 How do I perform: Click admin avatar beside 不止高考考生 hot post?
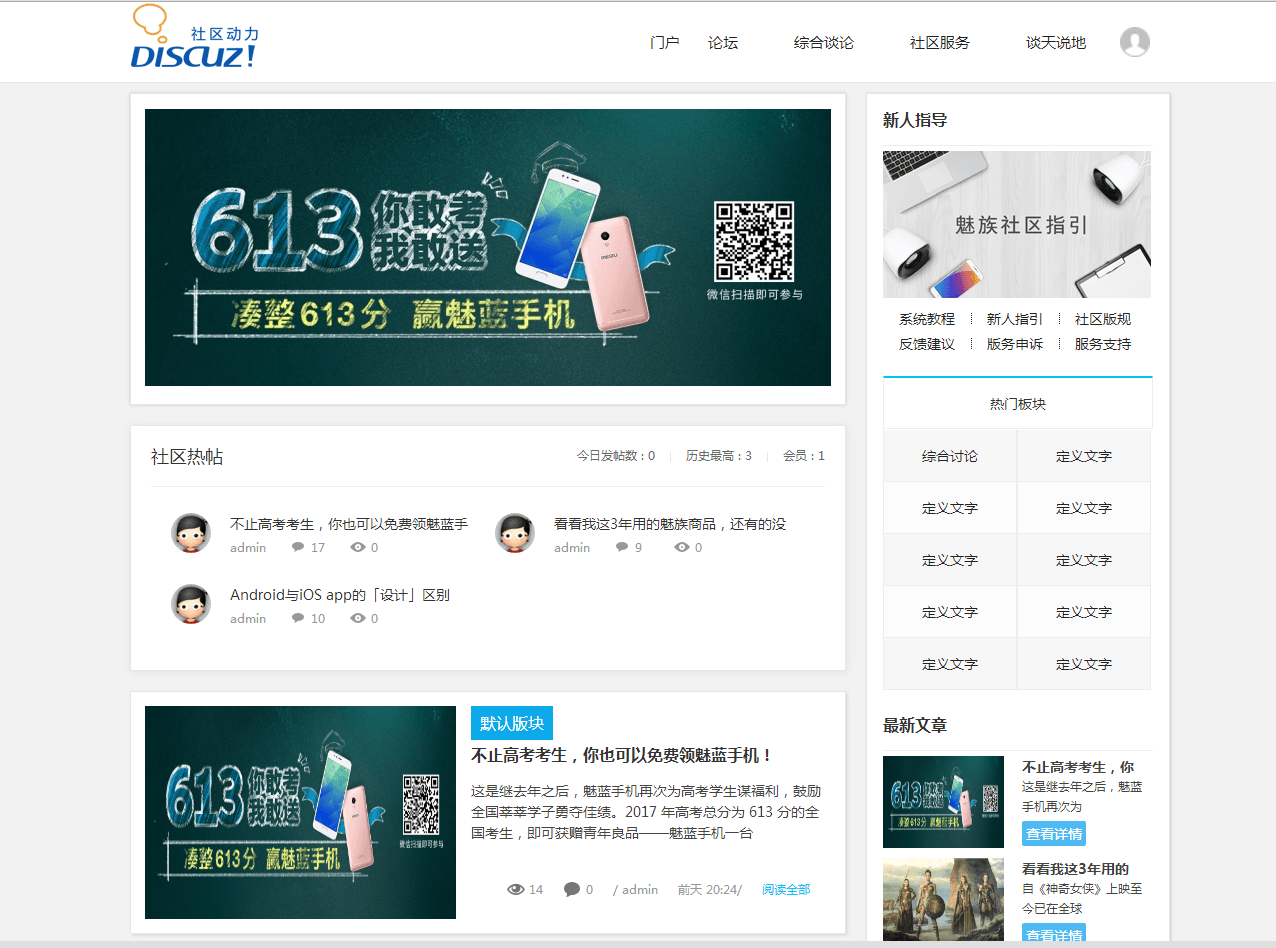click(x=191, y=534)
